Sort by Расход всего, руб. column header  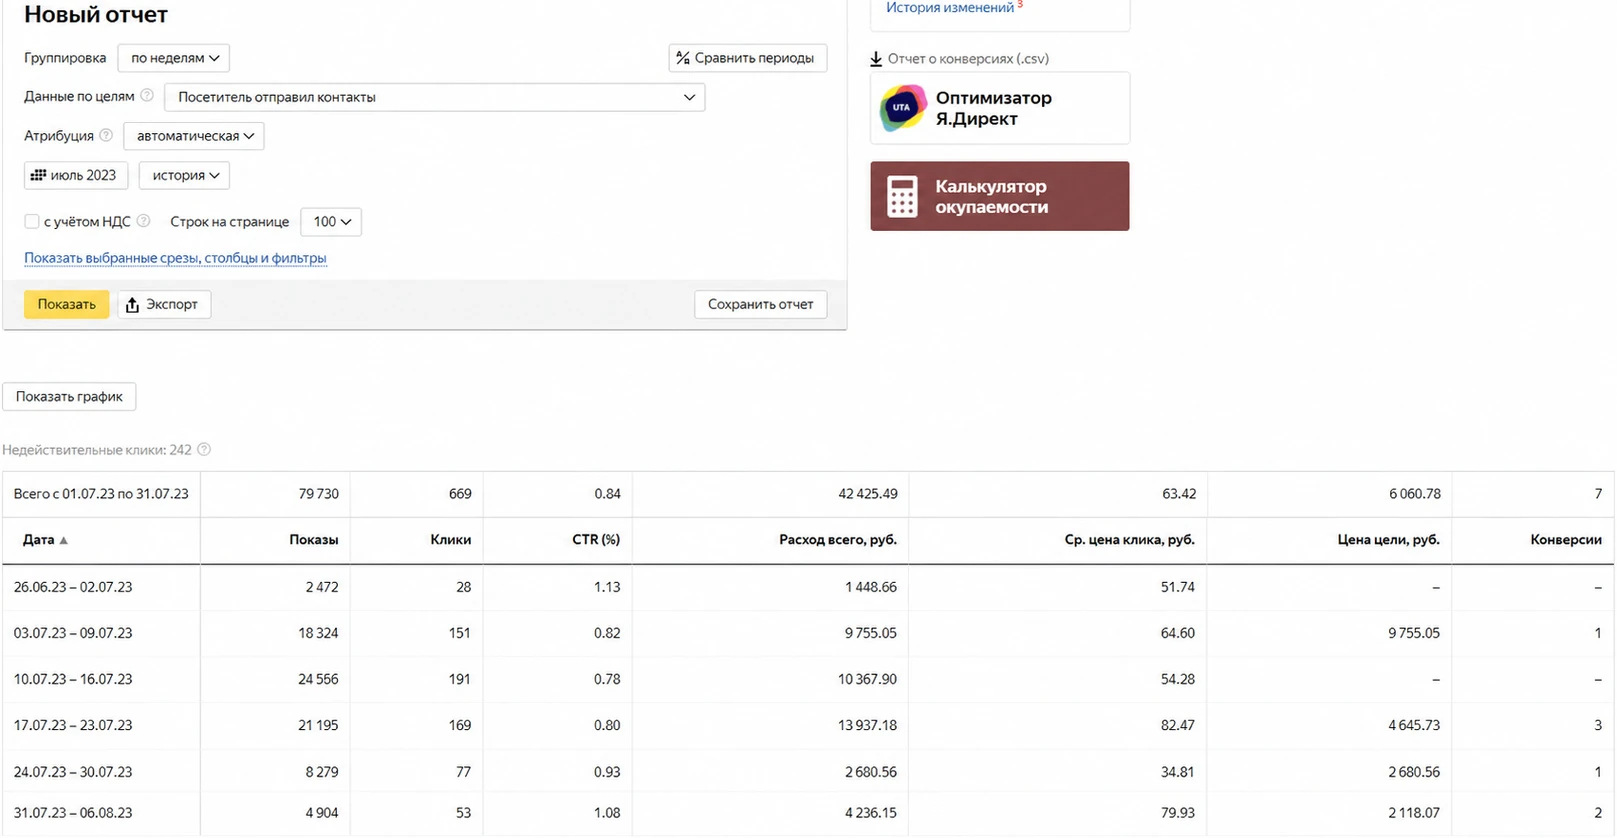(838, 540)
